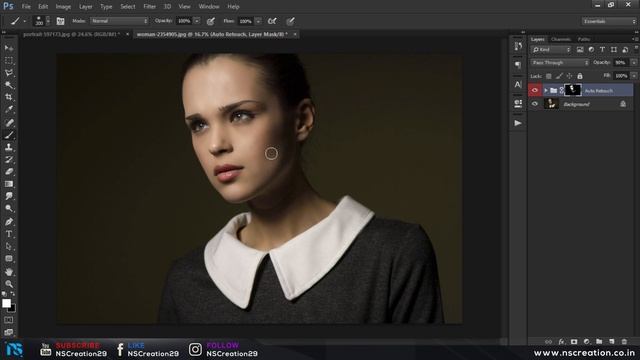Create a new group folder icon
This screenshot has height=360, width=640.
click(x=599, y=342)
